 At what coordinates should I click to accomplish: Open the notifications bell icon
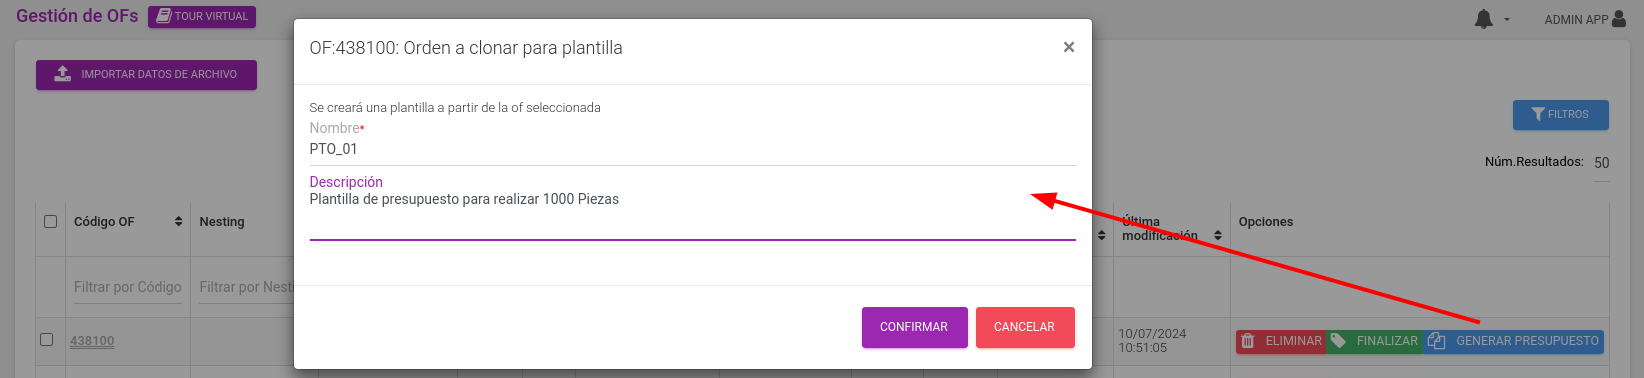[x=1484, y=19]
